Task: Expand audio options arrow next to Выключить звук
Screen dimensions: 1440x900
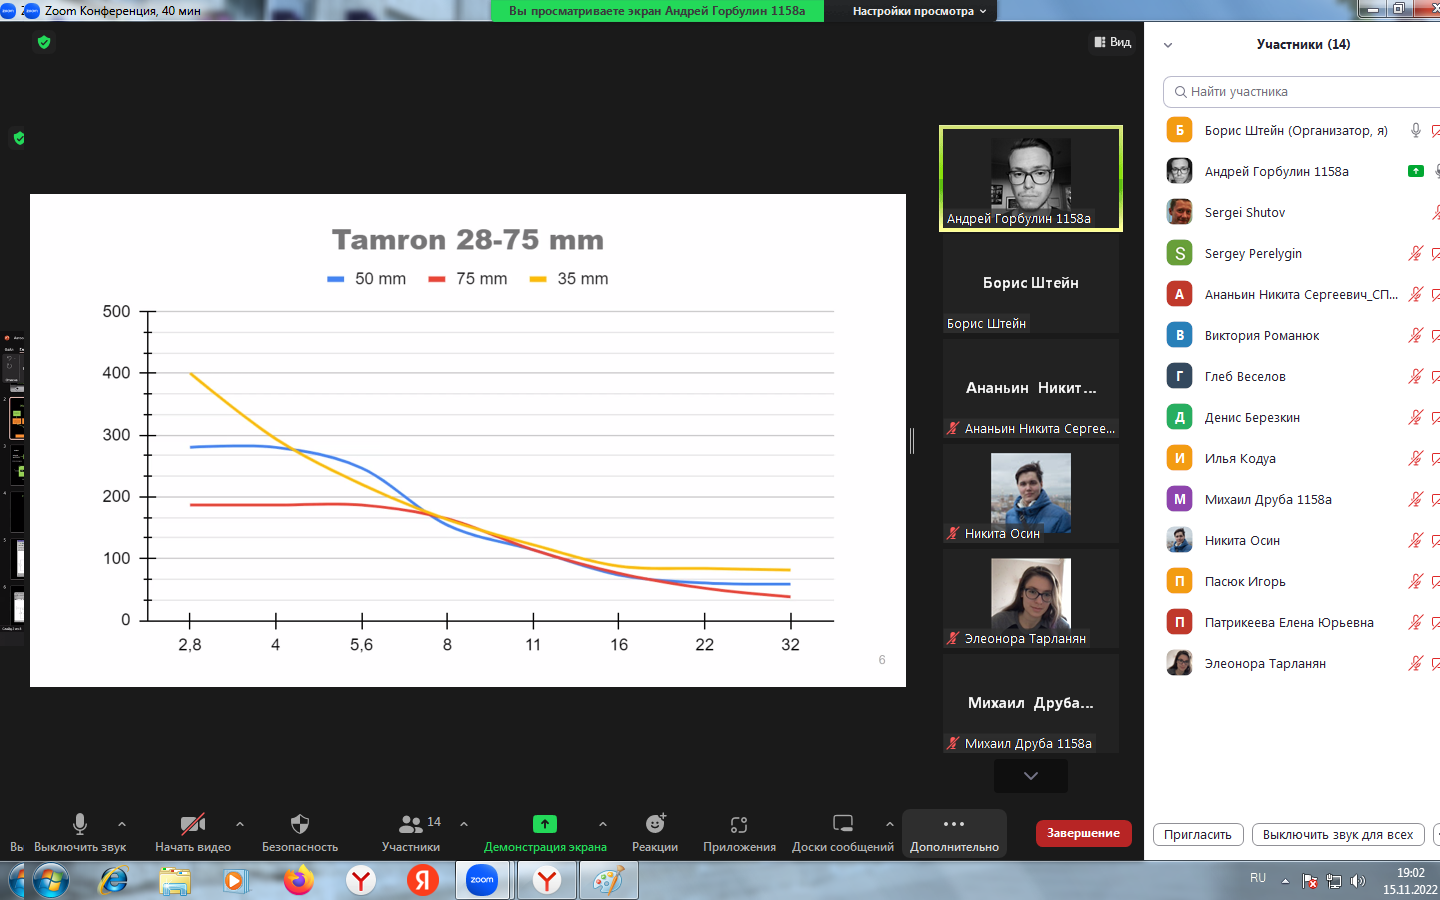Action: coord(122,824)
